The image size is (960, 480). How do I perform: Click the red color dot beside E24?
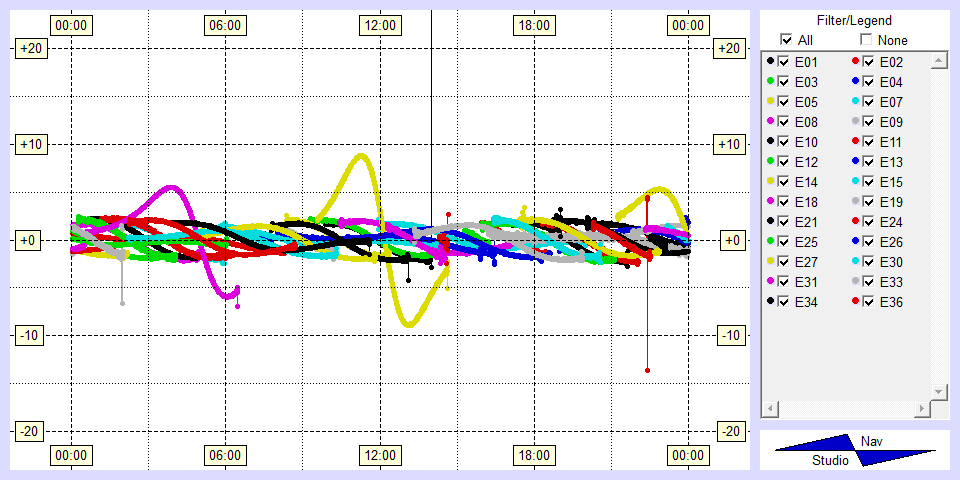point(855,222)
